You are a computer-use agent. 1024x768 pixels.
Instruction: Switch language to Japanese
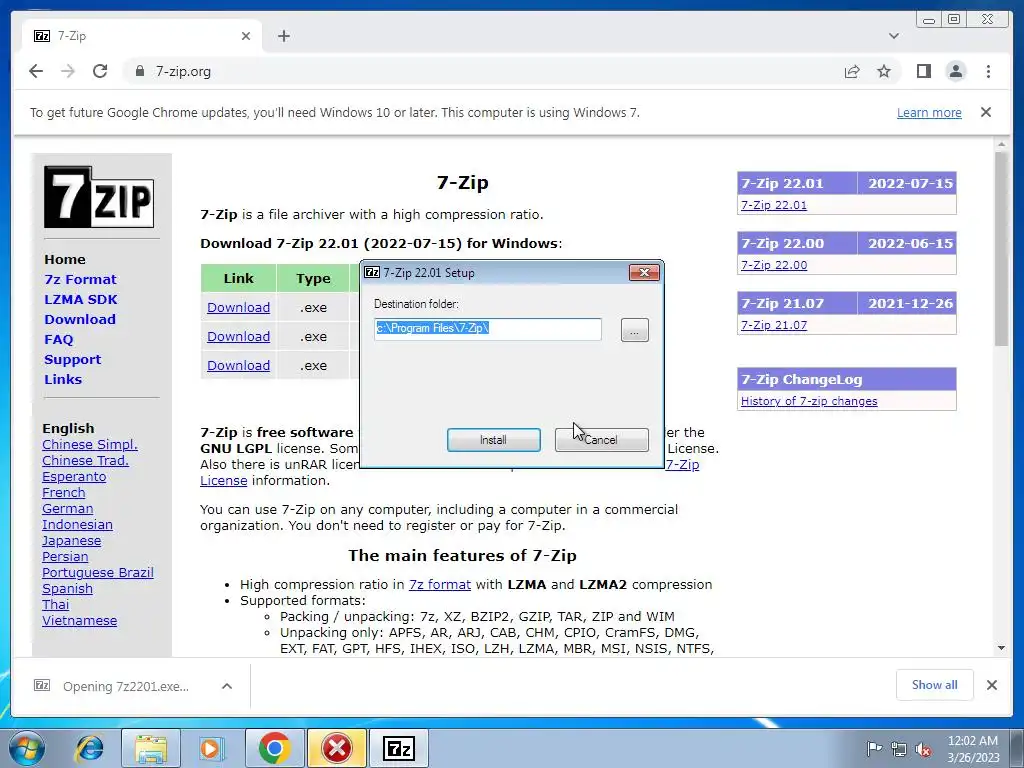[x=71, y=541]
